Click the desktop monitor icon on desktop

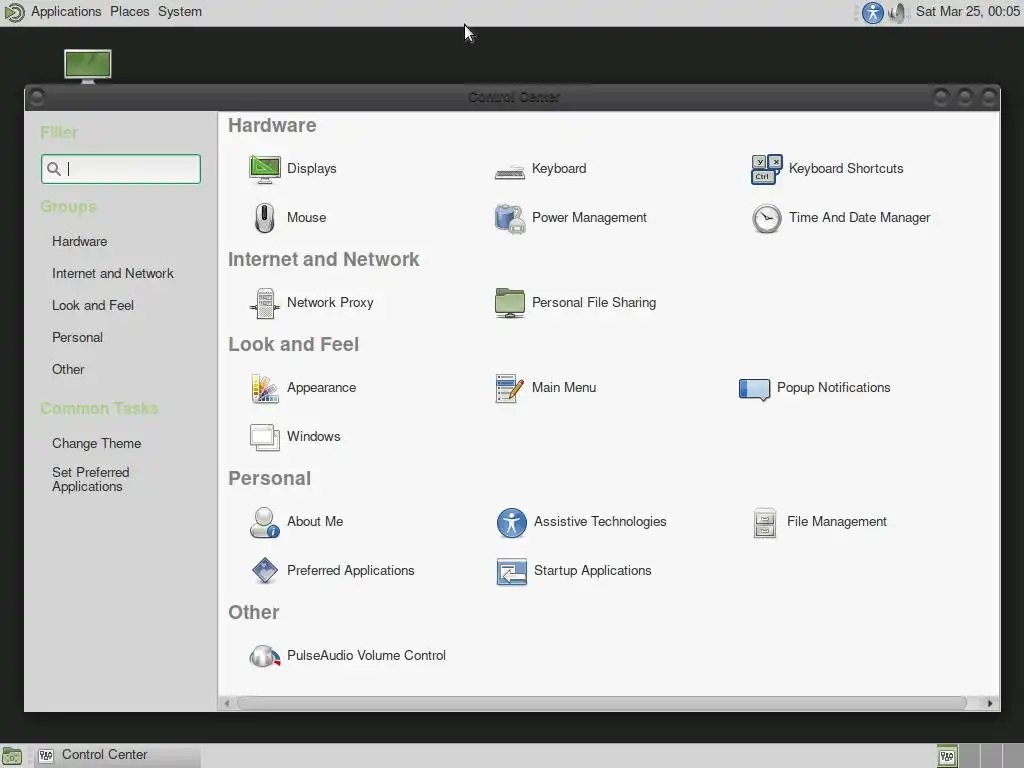pos(88,65)
